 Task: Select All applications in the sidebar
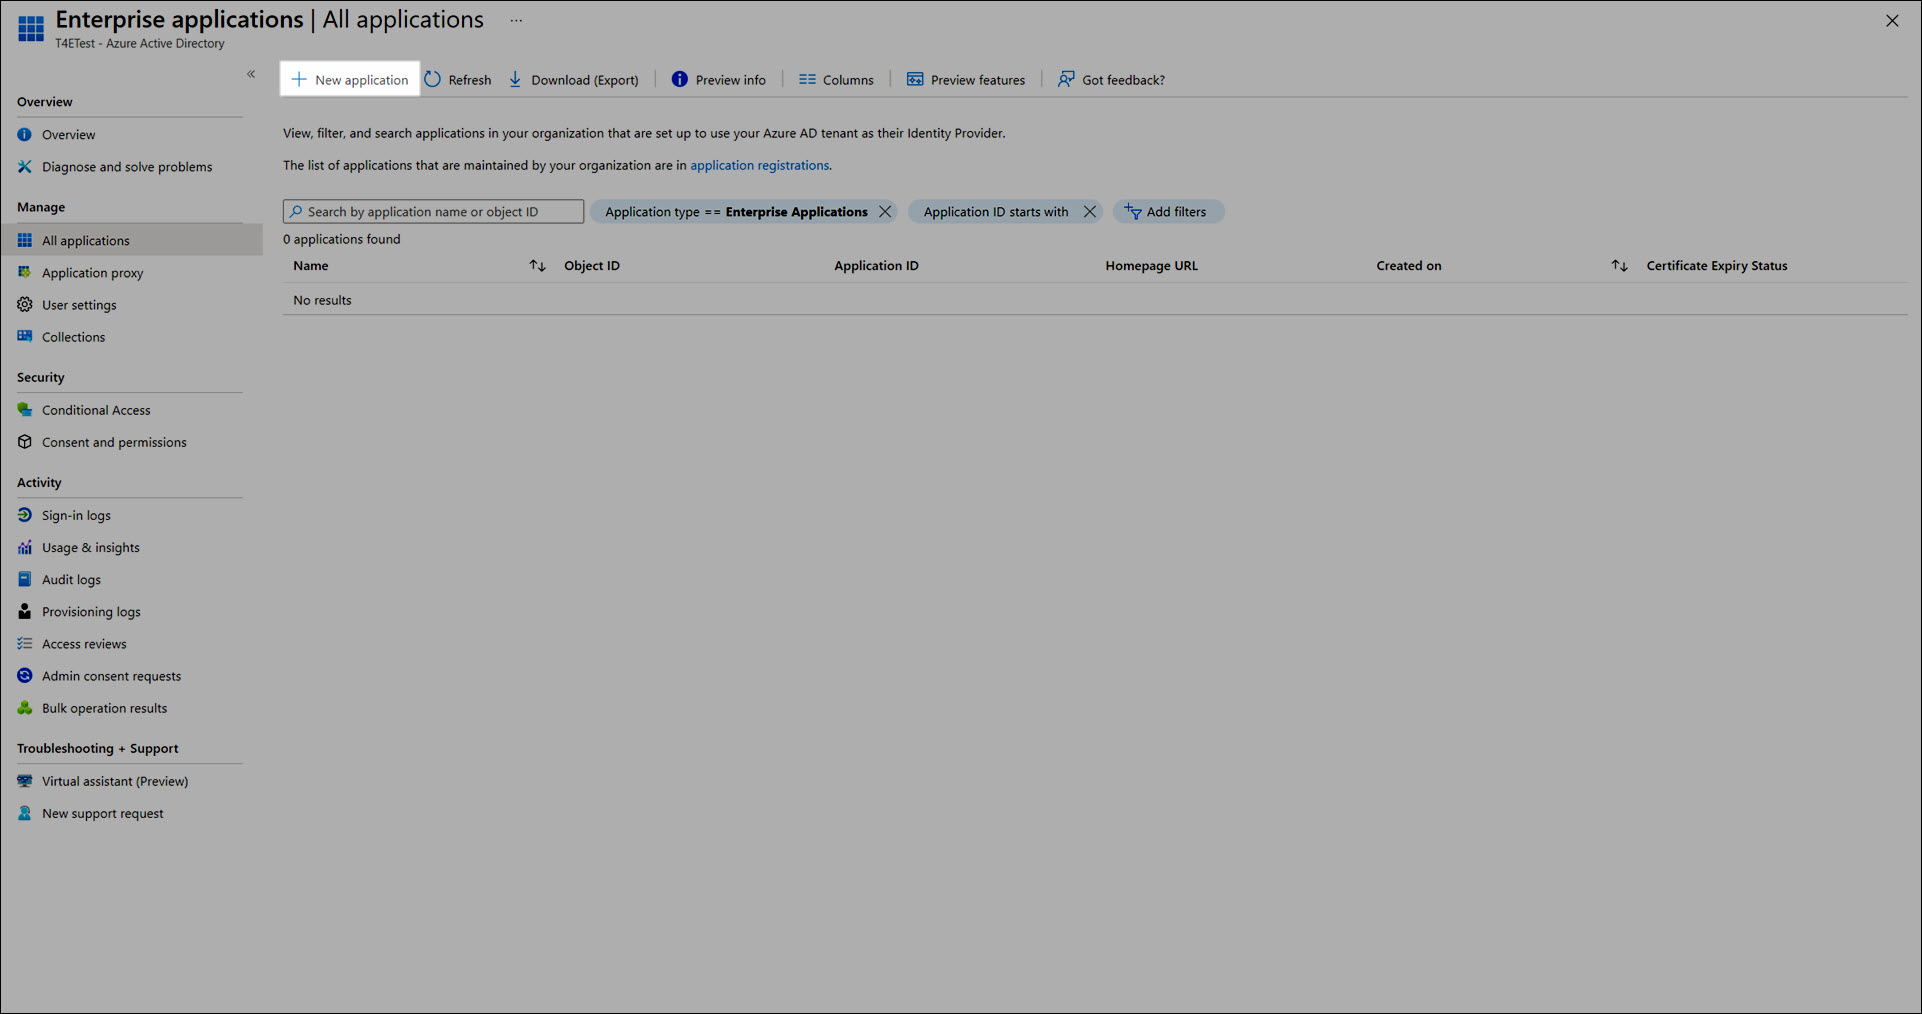(130, 240)
